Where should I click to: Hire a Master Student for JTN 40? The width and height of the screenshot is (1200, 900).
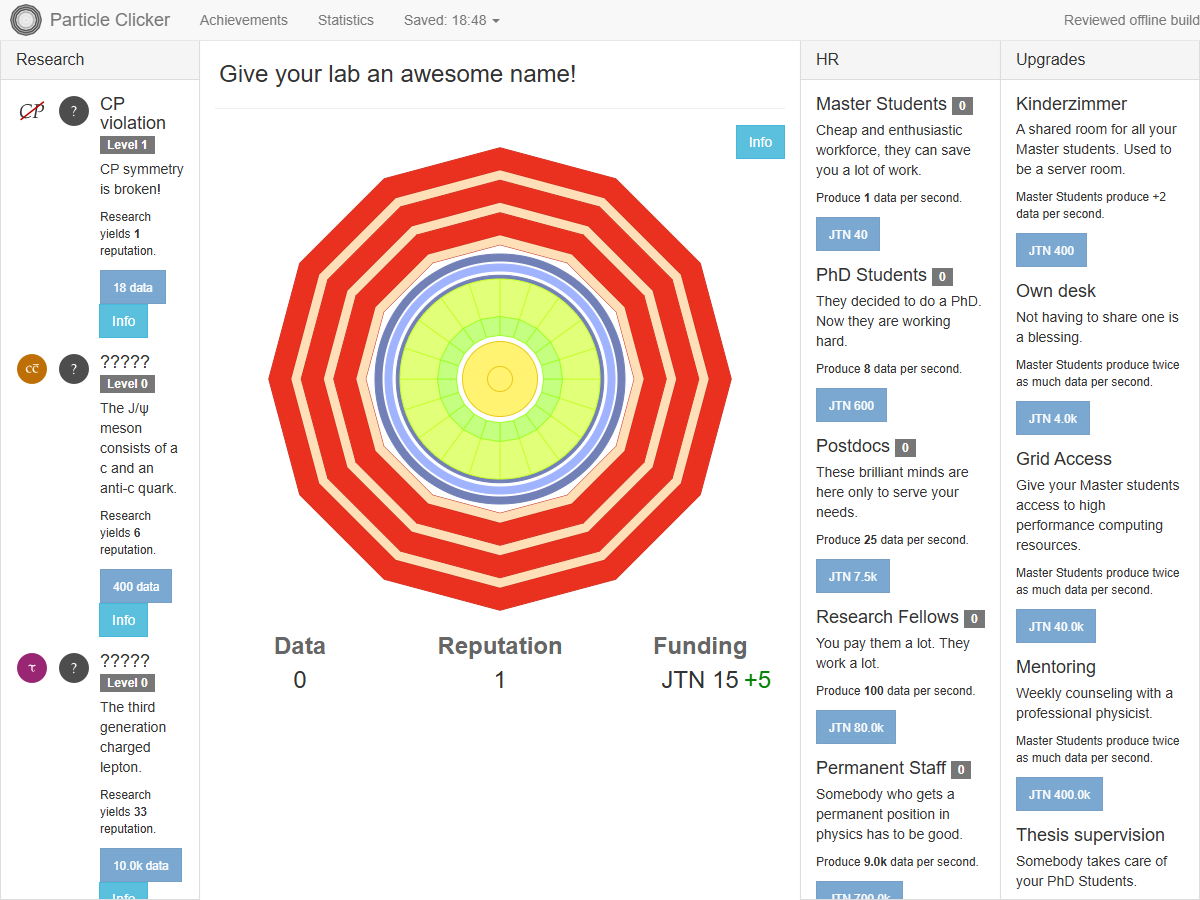(848, 234)
